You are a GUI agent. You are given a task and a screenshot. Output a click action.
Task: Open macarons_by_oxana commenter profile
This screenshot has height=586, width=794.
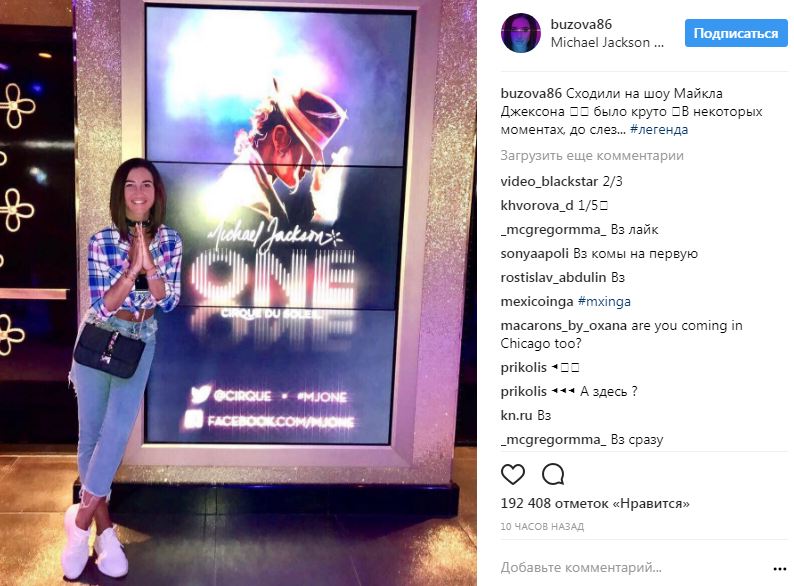pos(564,326)
